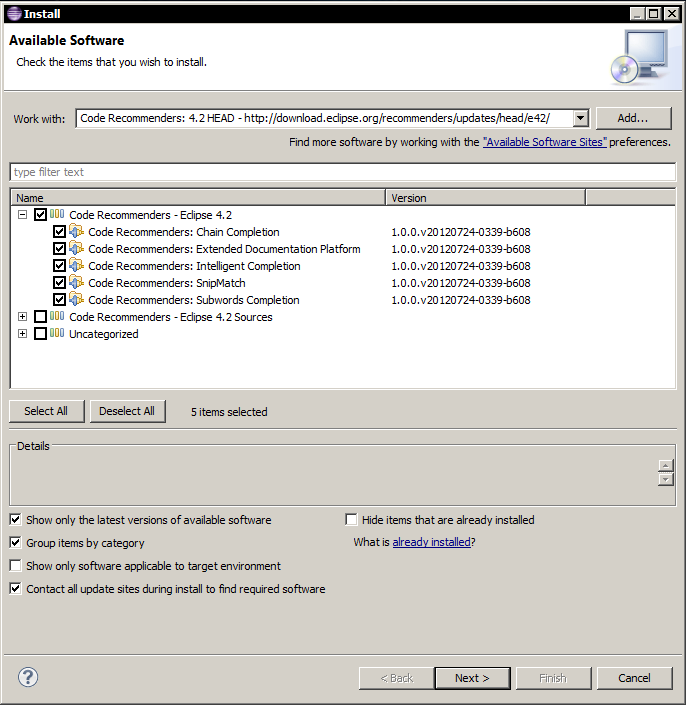Screen dimensions: 686x705
Task: Click category icon of Code Recommenders - Eclipse 4.2
Action: 57,214
